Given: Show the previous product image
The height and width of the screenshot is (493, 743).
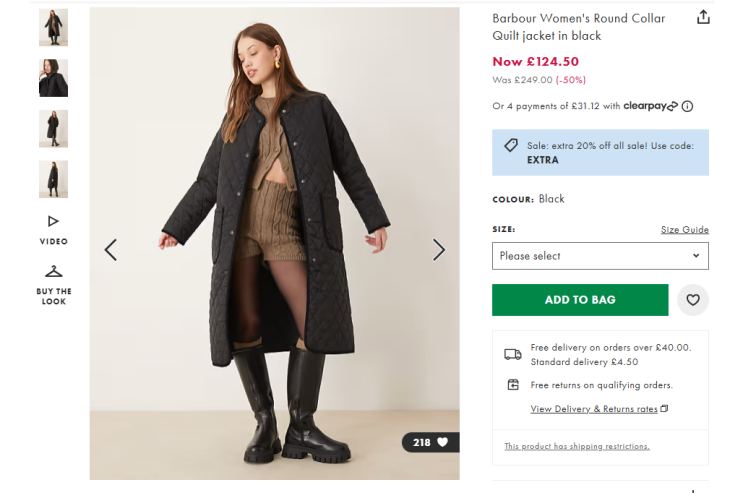Looking at the screenshot, I should 111,249.
